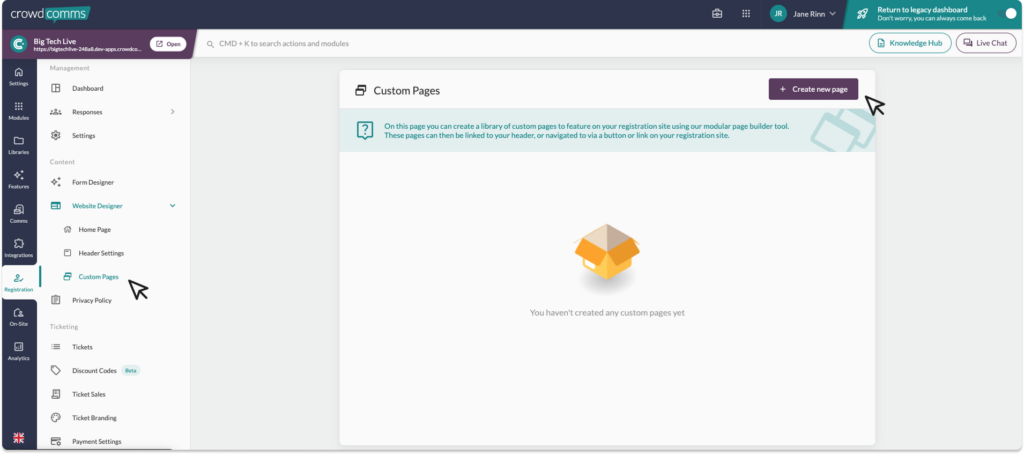This screenshot has width=1024, height=454.
Task: Select the On-Site icon in sidebar
Action: click(18, 316)
